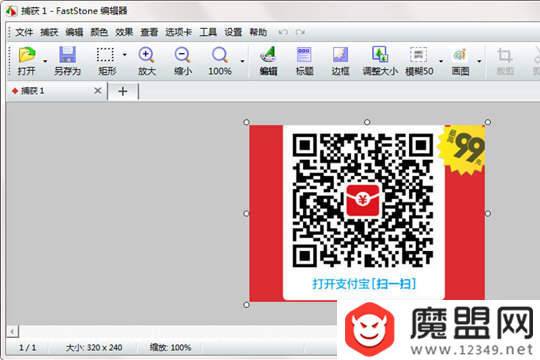Add a new tab with plus button

tap(123, 91)
